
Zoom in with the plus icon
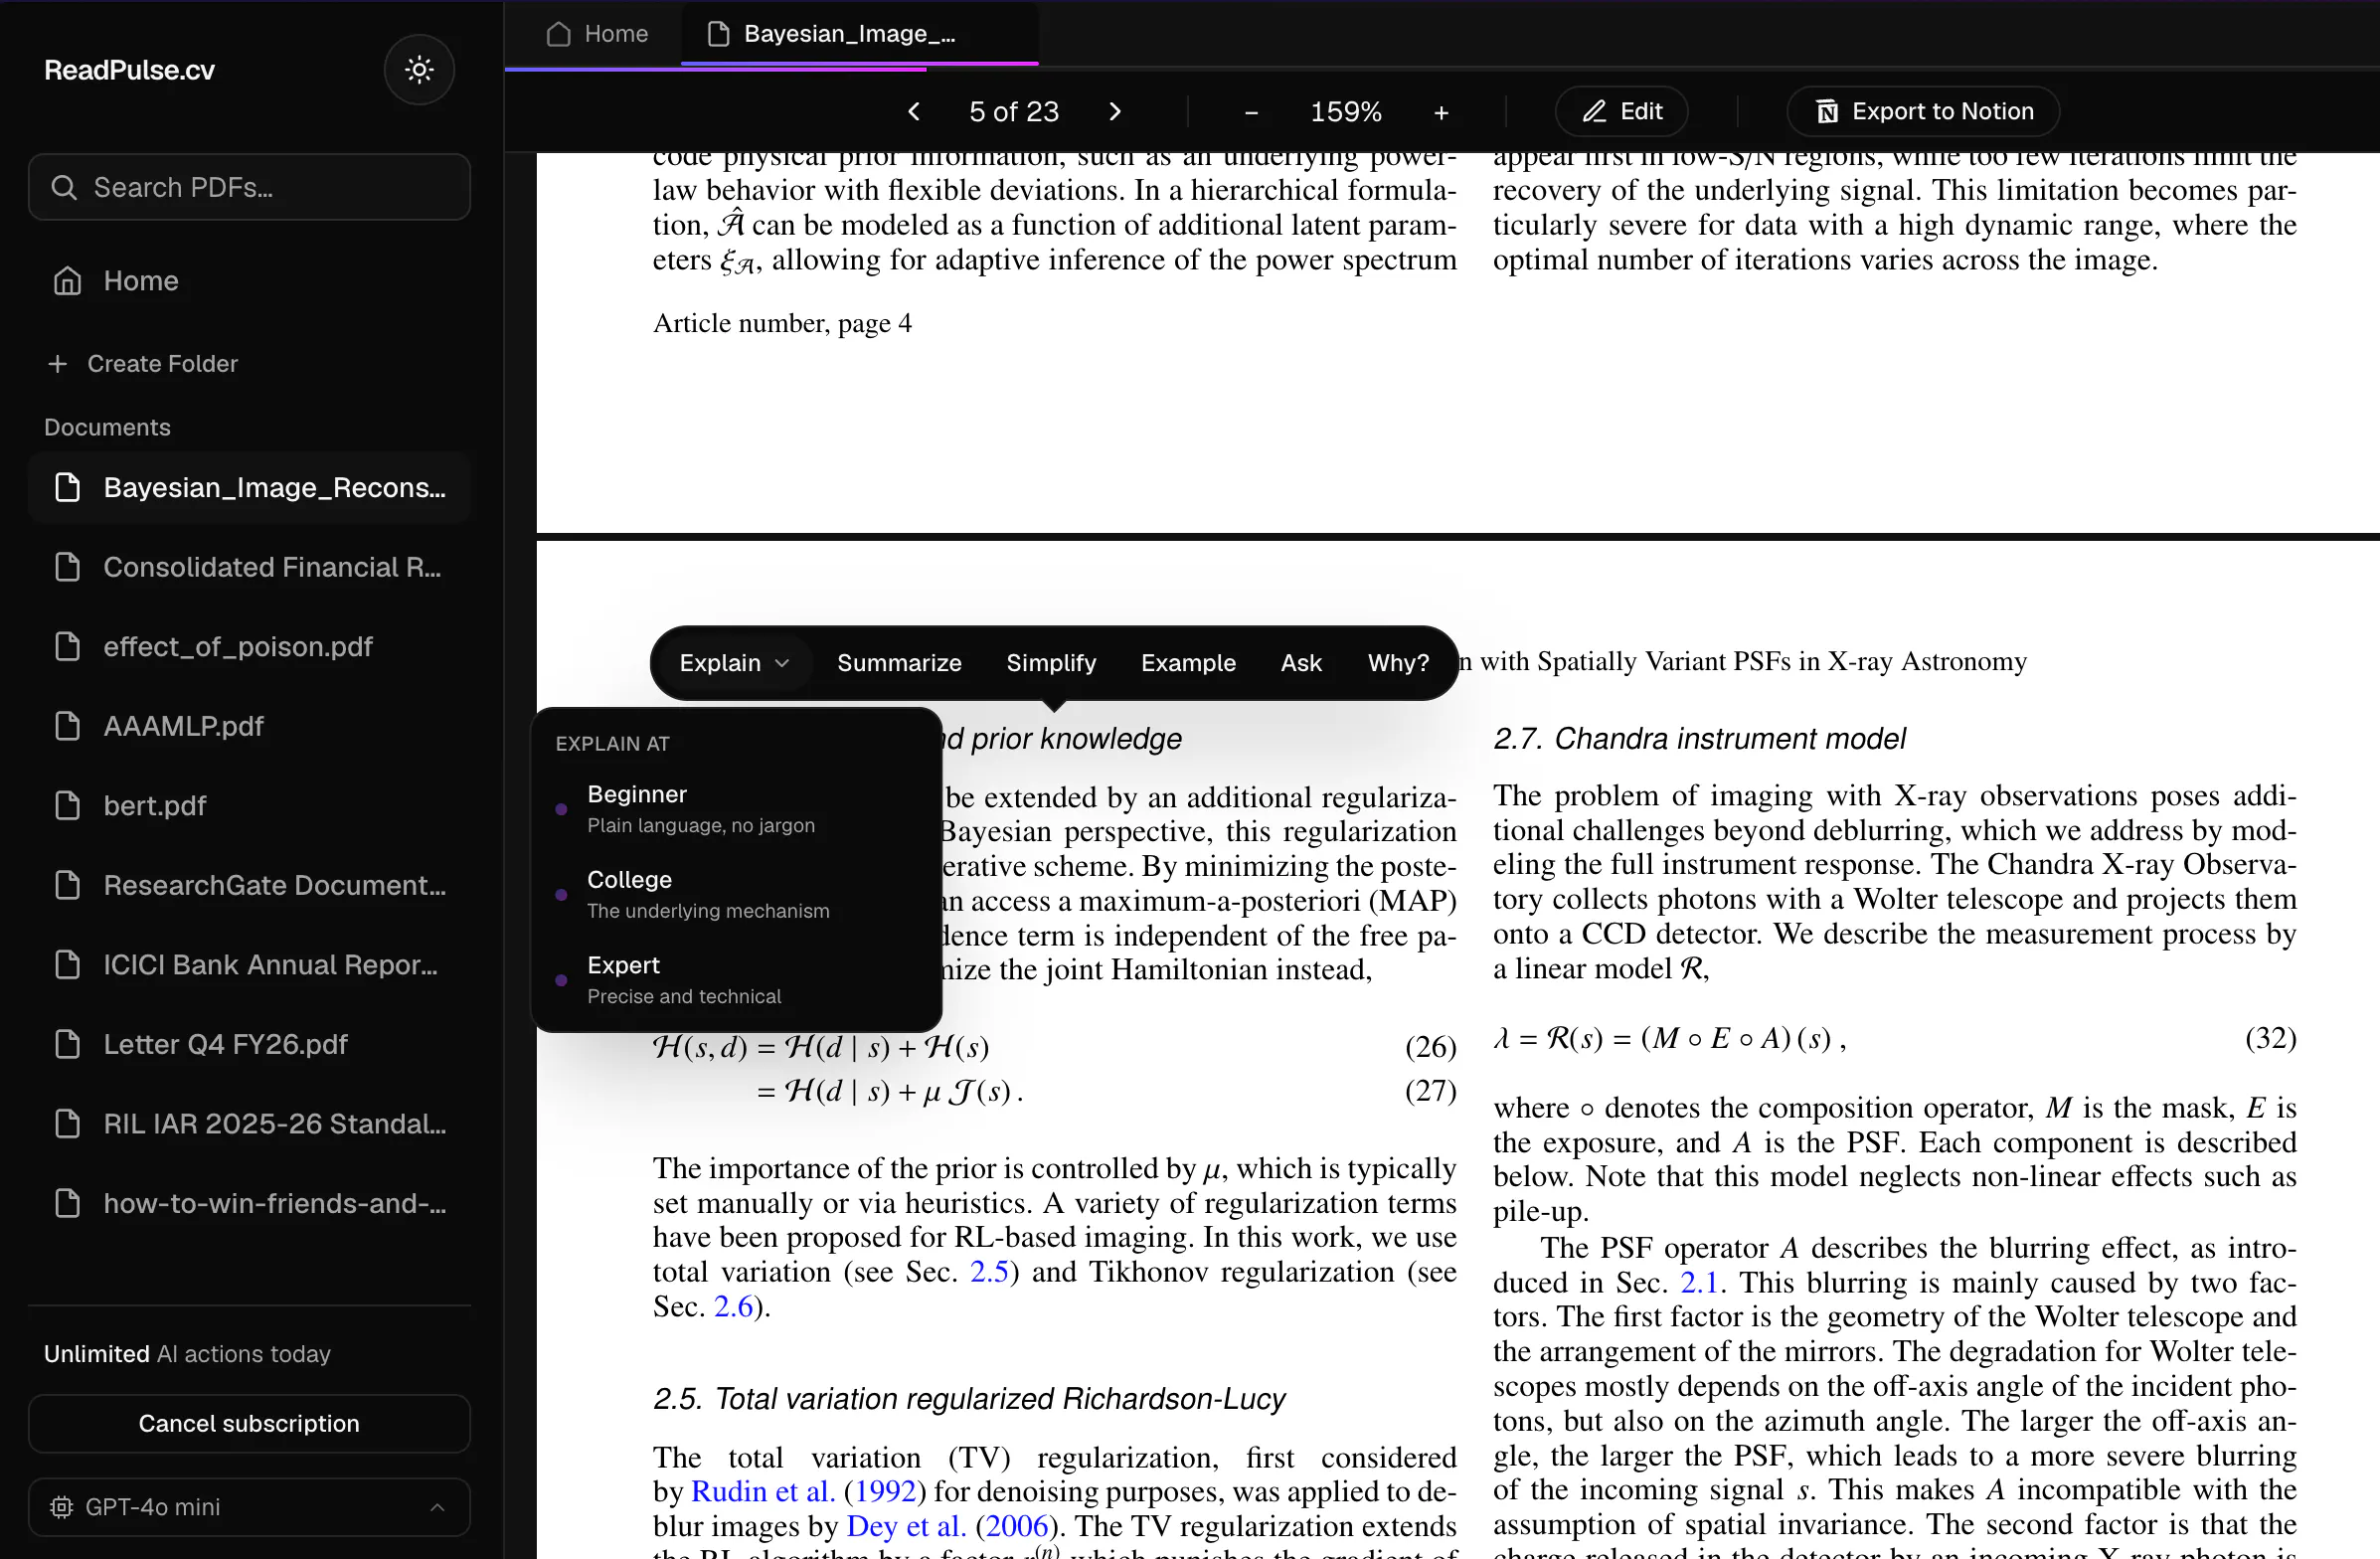pos(1441,112)
